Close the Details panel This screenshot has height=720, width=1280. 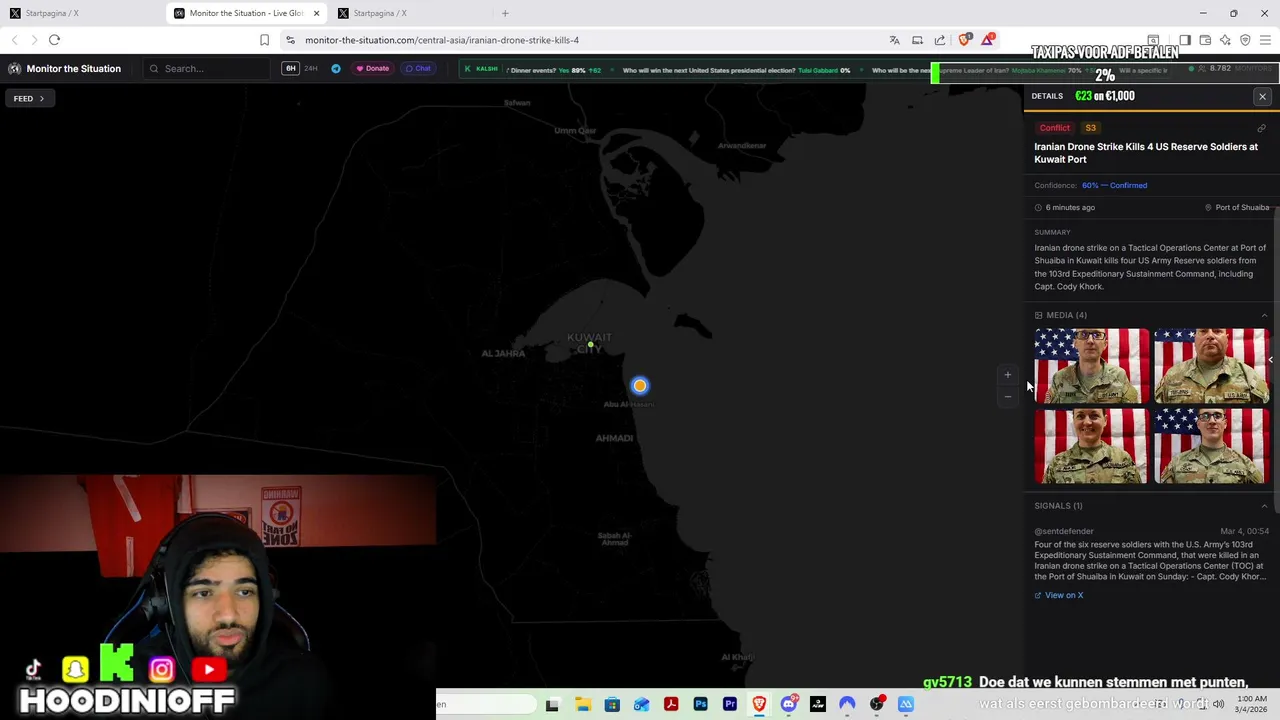(x=1262, y=97)
